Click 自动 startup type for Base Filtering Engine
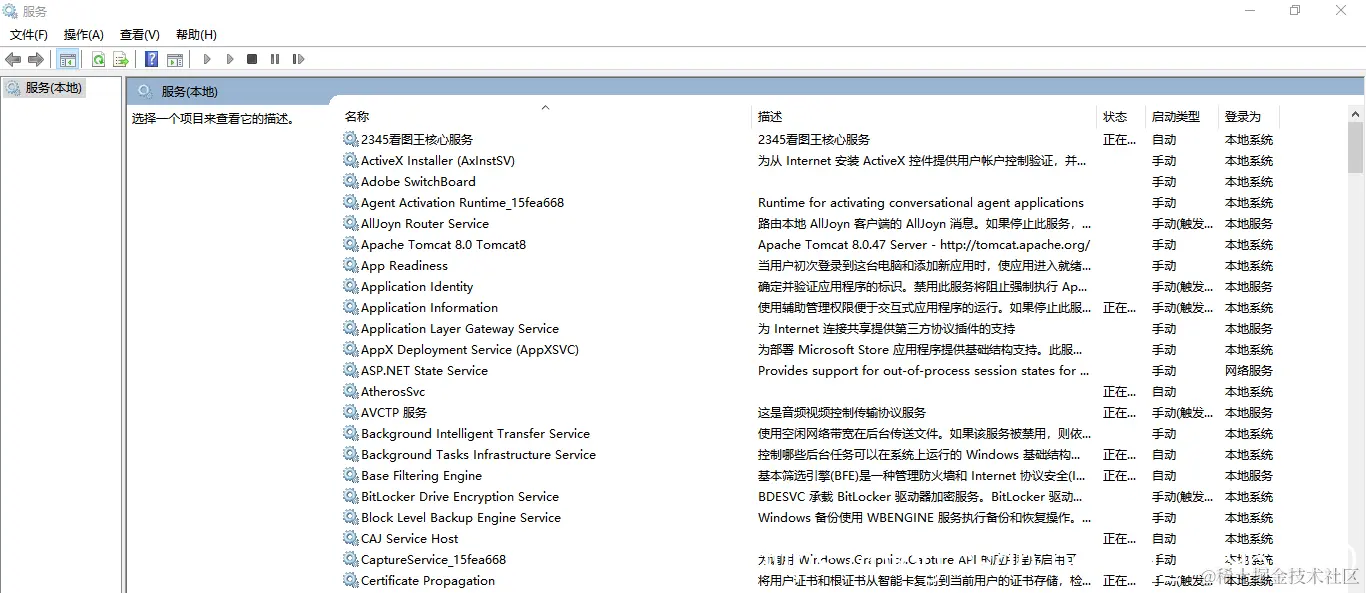This screenshot has height=593, width=1366. [1164, 475]
